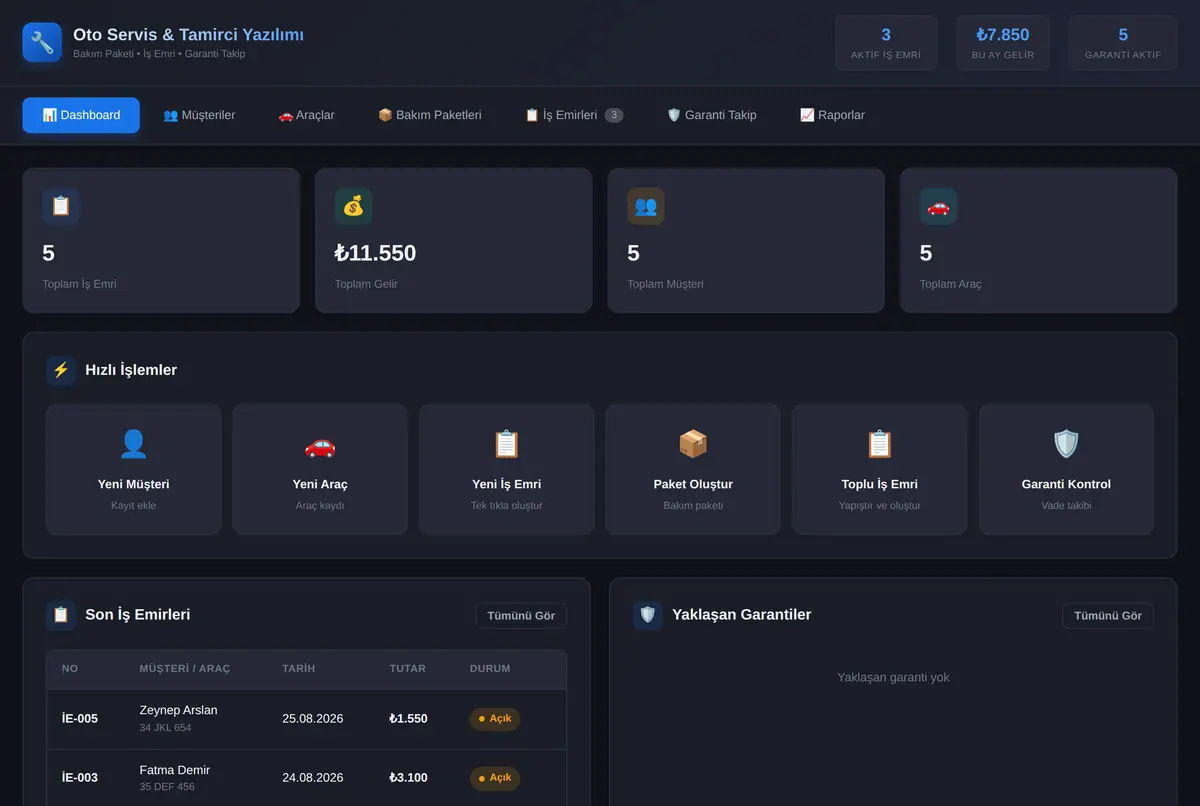
Task: Click the person icon in Yeni Müşteri tile
Action: click(x=134, y=444)
